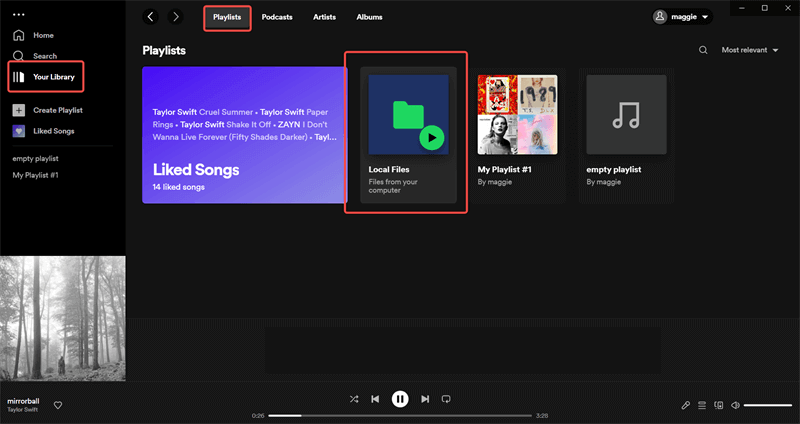Viewport: 800px width, 424px height.
Task: Toggle shuffle playback
Action: point(354,399)
